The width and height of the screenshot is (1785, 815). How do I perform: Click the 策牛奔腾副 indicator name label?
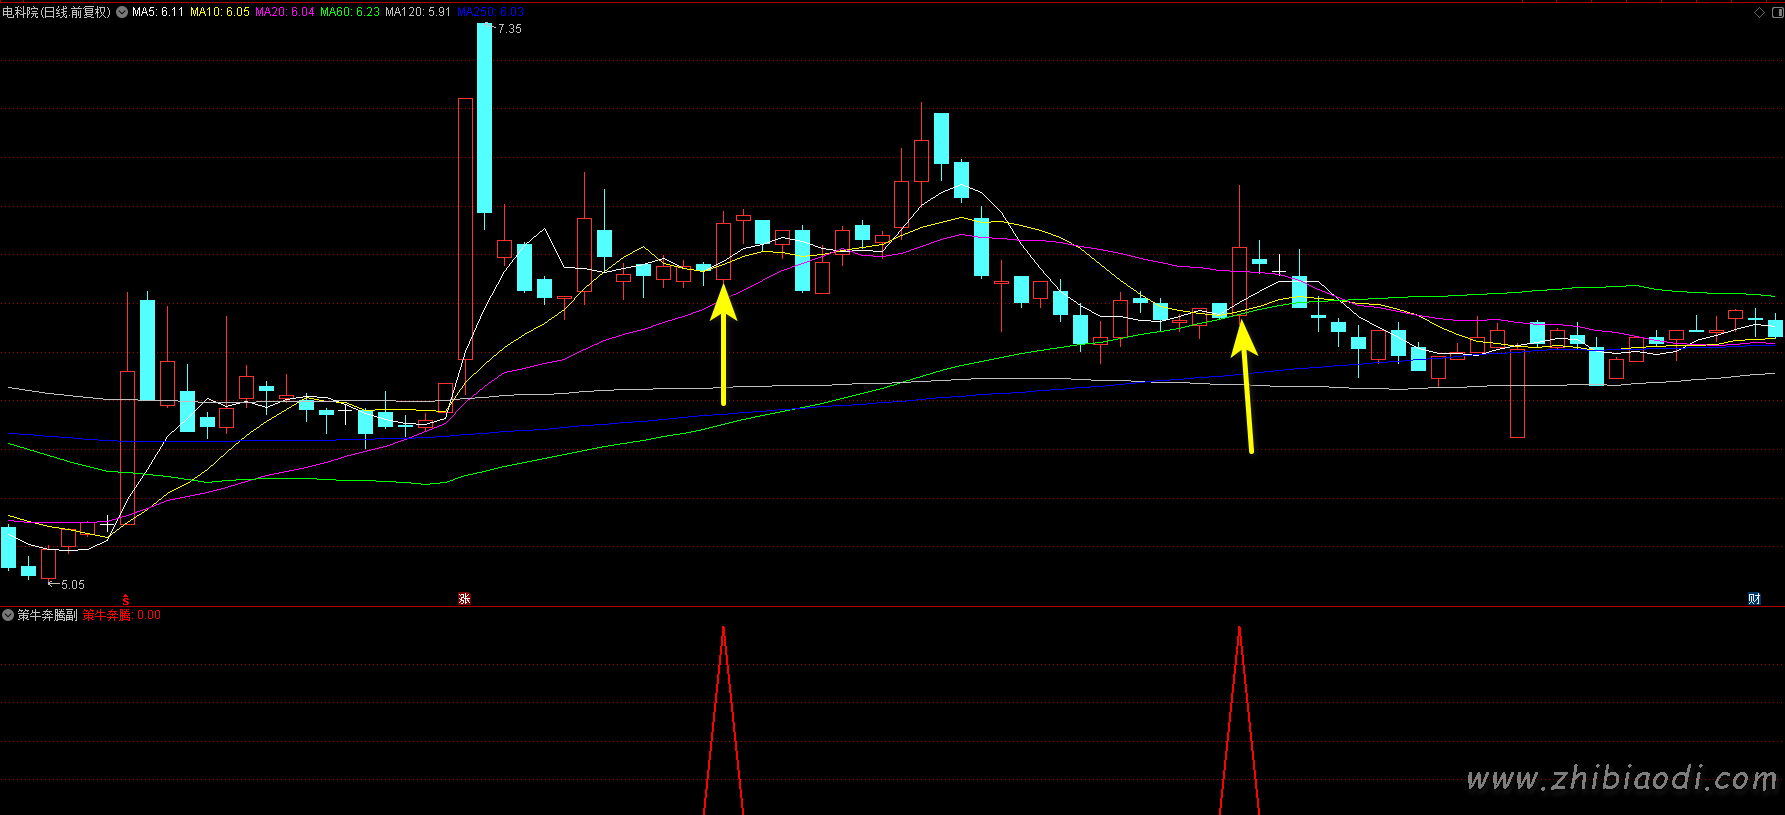[x=47, y=615]
